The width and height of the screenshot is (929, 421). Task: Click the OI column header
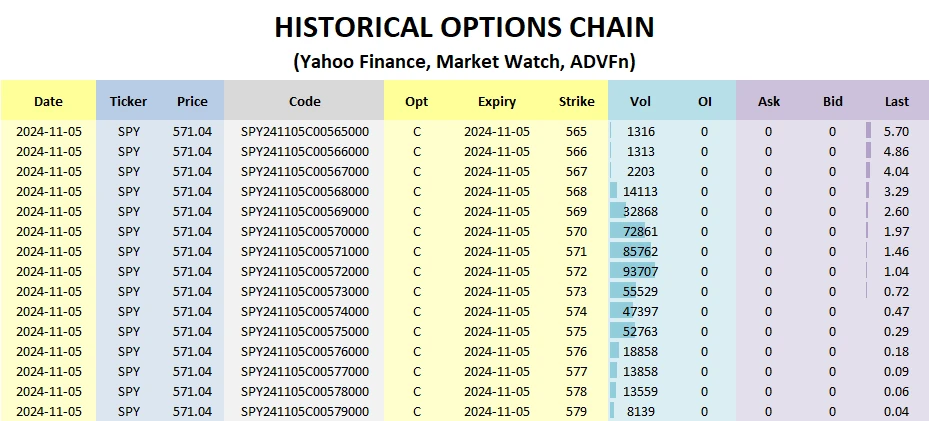704,101
